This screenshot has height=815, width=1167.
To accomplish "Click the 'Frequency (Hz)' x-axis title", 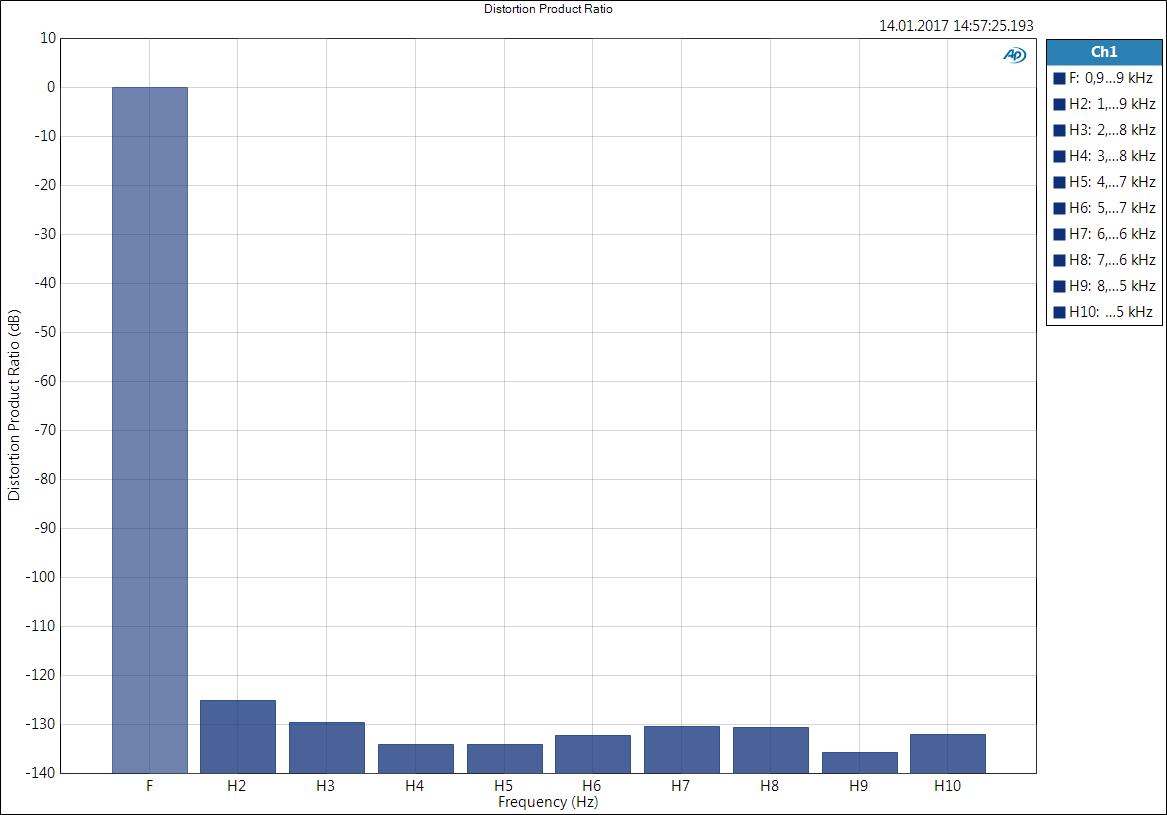I will [549, 802].
